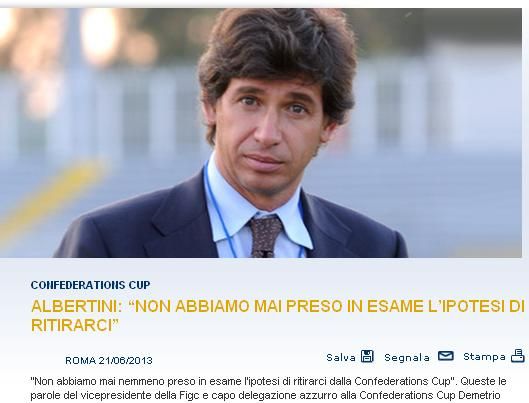Click the tie in the photo
This screenshot has height=403, width=529.
tap(266, 236)
